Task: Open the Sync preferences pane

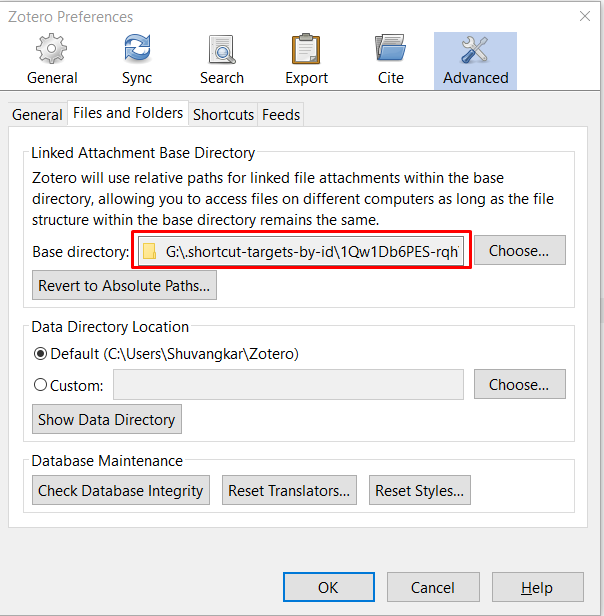Action: click(137, 60)
